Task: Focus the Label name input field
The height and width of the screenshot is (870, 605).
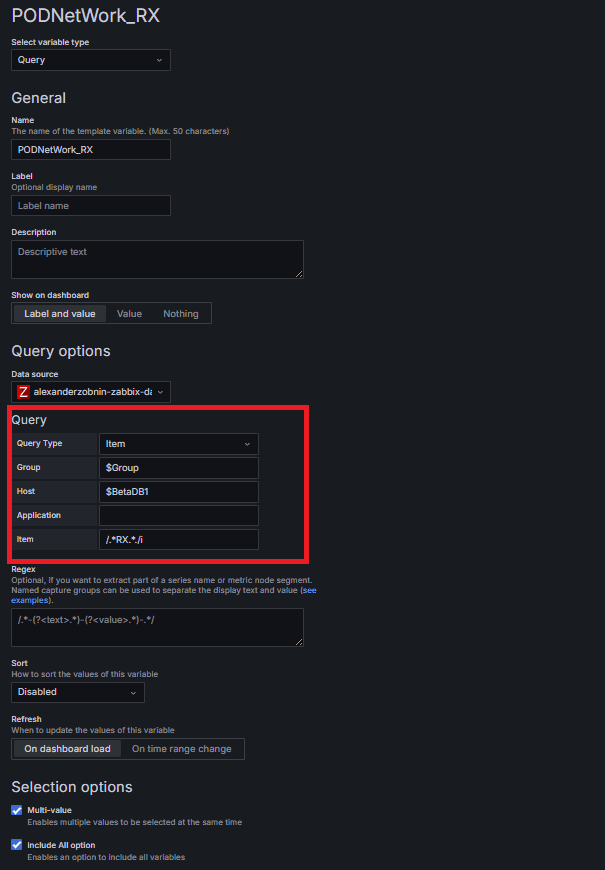Action: [x=91, y=206]
